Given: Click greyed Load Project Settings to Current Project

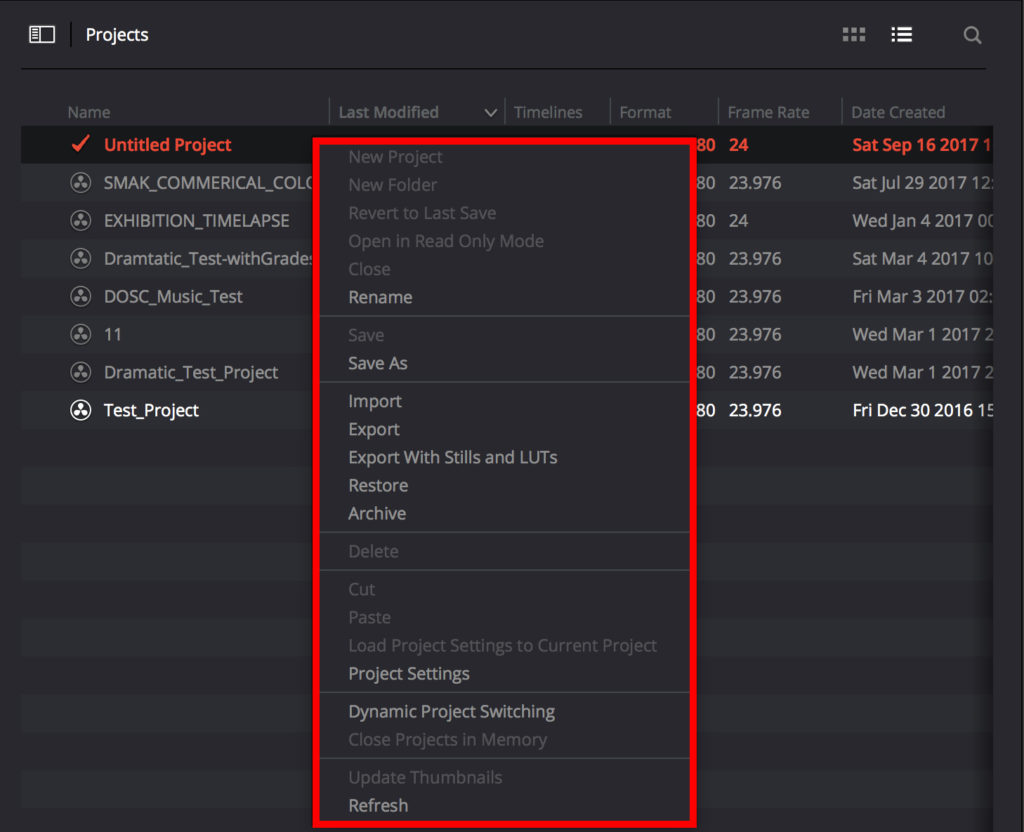Looking at the screenshot, I should tap(502, 645).
